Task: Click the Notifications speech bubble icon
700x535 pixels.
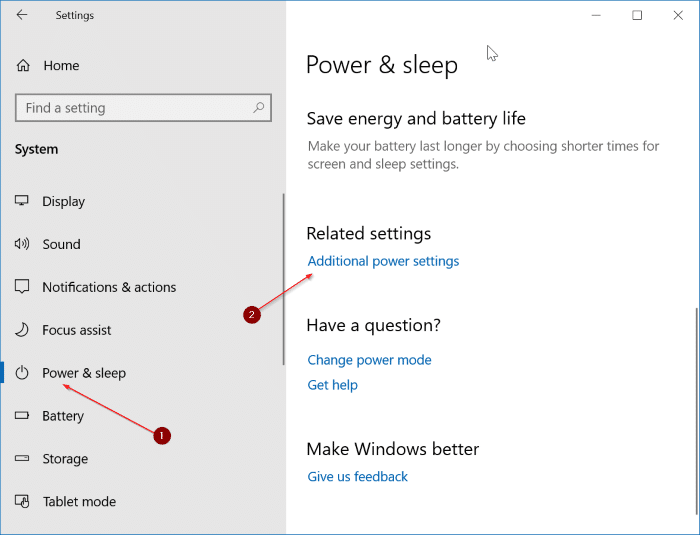Action: click(x=22, y=286)
